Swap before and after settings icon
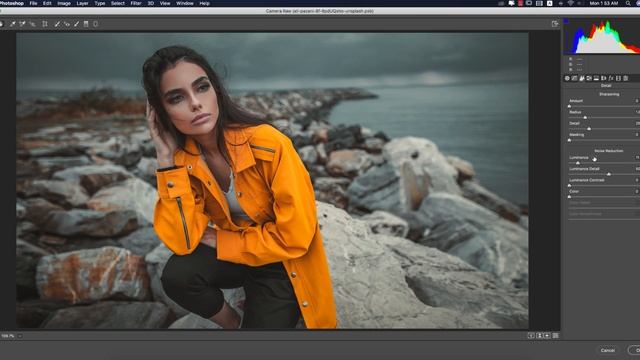Viewport: 640px width, 360px height. click(x=539, y=336)
